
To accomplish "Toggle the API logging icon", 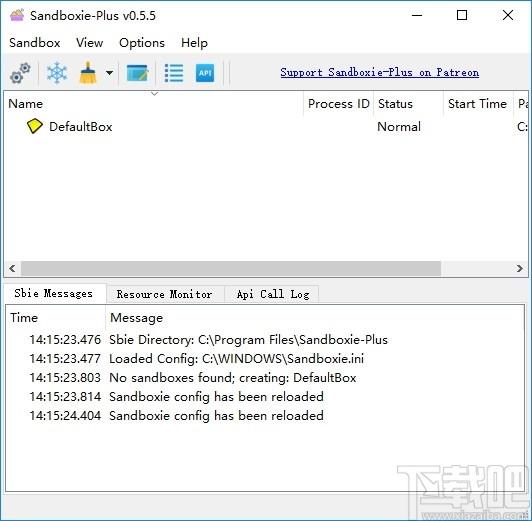I will point(205,73).
